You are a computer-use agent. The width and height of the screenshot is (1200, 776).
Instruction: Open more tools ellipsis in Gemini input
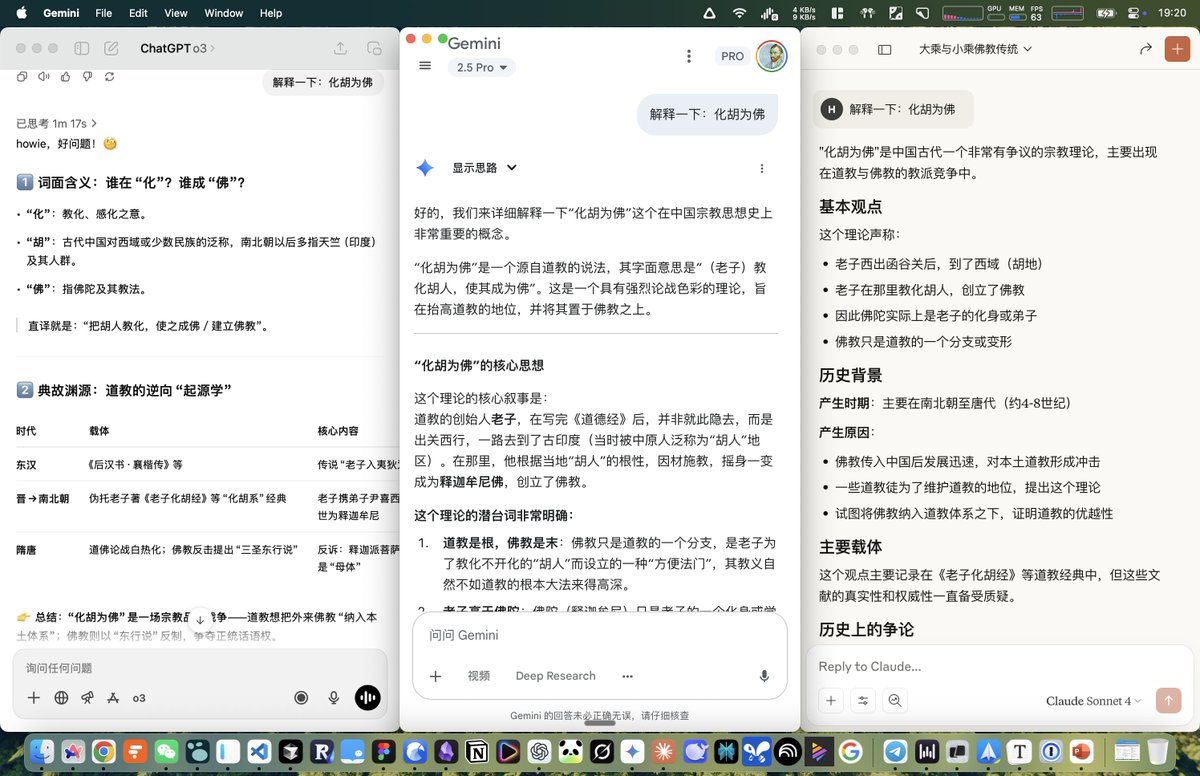[x=627, y=676]
